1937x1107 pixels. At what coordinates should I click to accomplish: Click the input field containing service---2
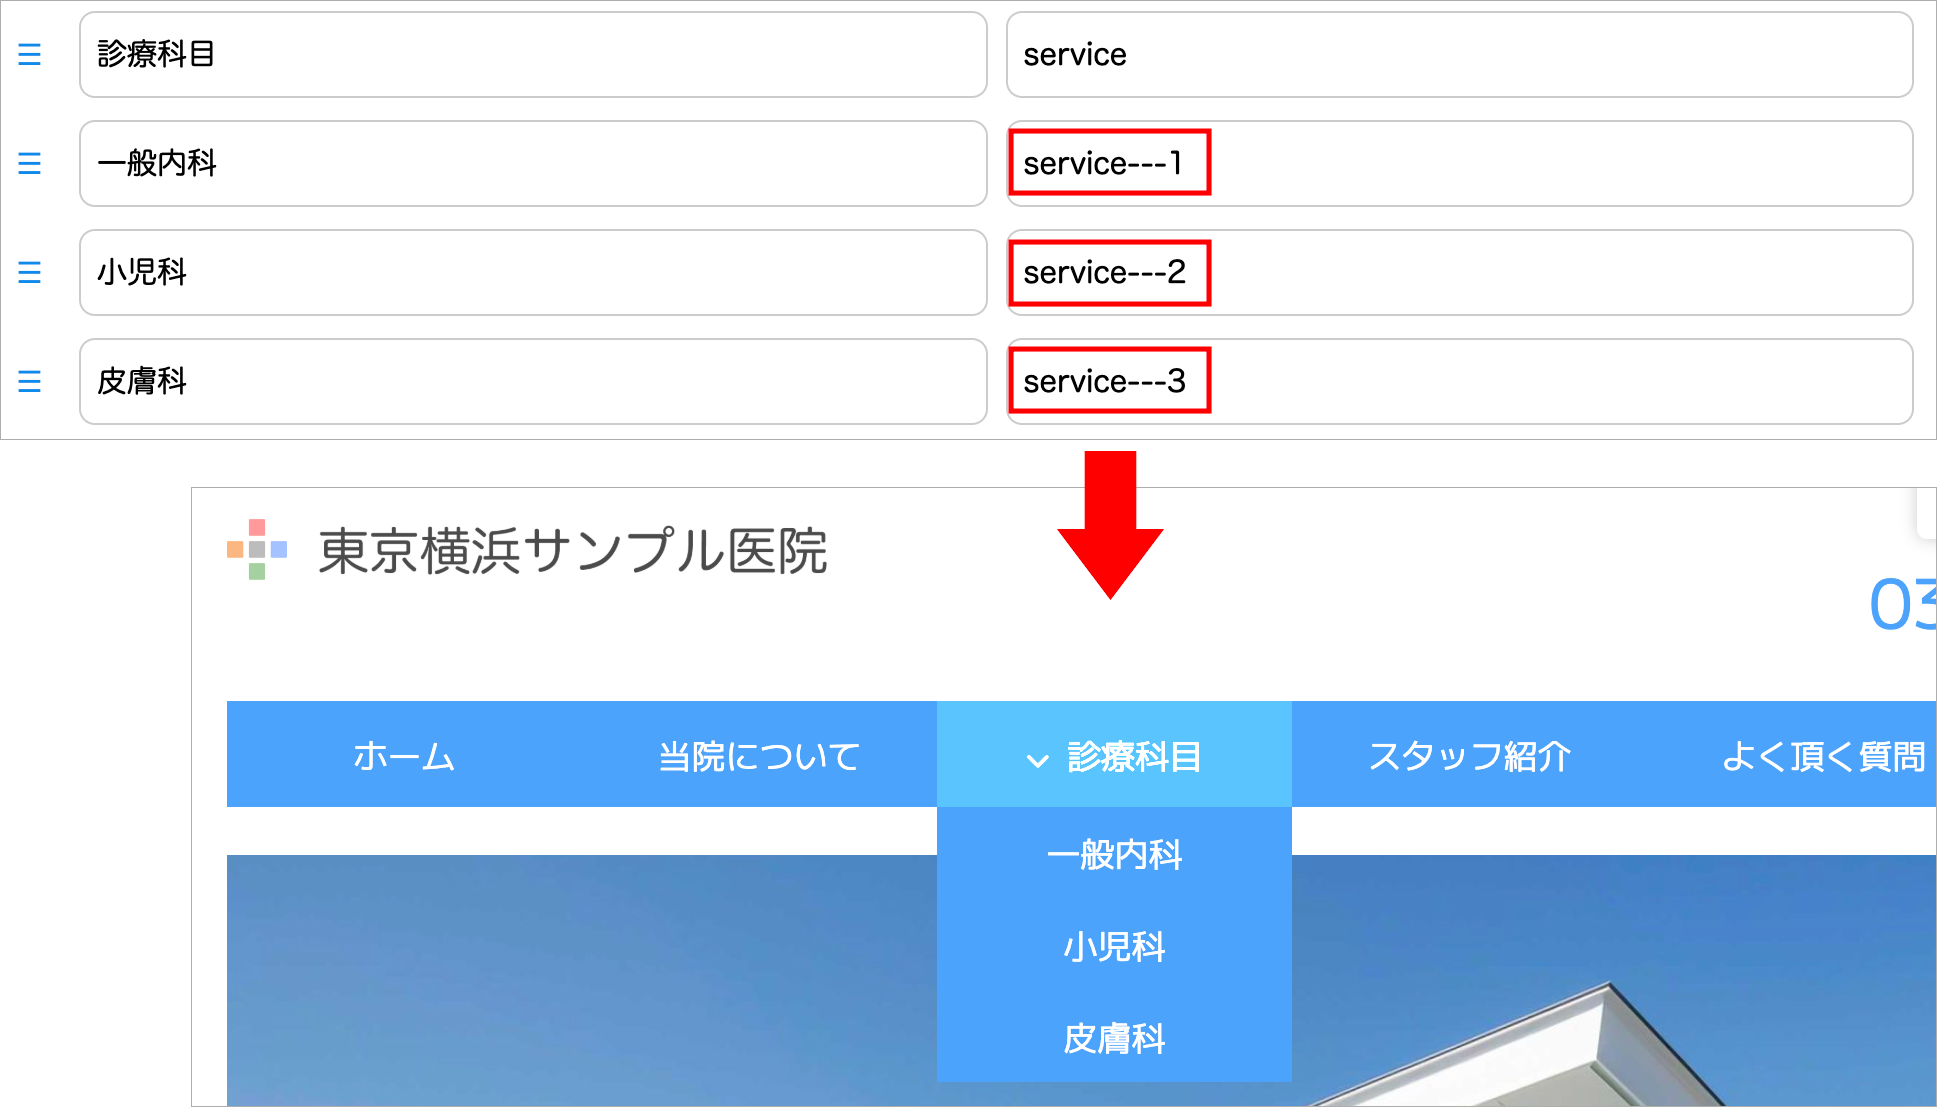[x=1459, y=272]
